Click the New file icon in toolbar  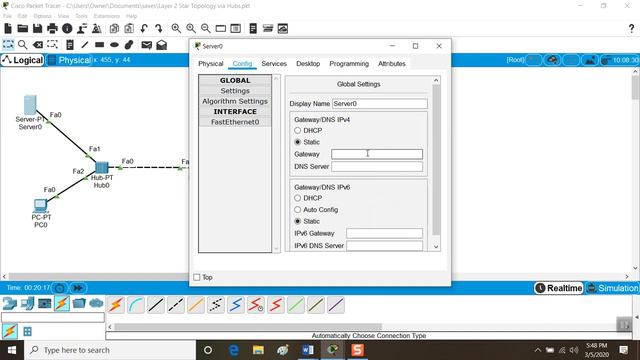(x=8, y=29)
